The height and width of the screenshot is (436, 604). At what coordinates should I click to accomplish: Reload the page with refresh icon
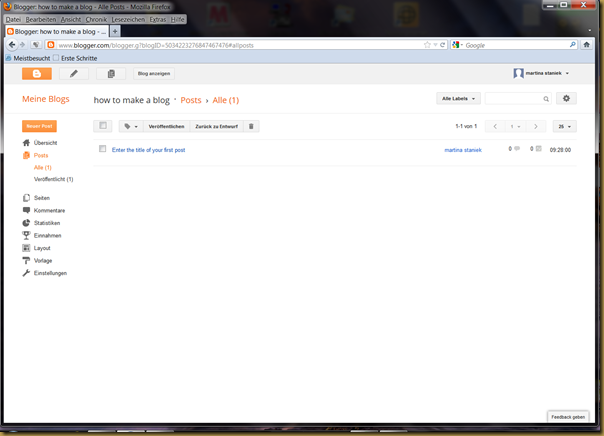click(443, 45)
